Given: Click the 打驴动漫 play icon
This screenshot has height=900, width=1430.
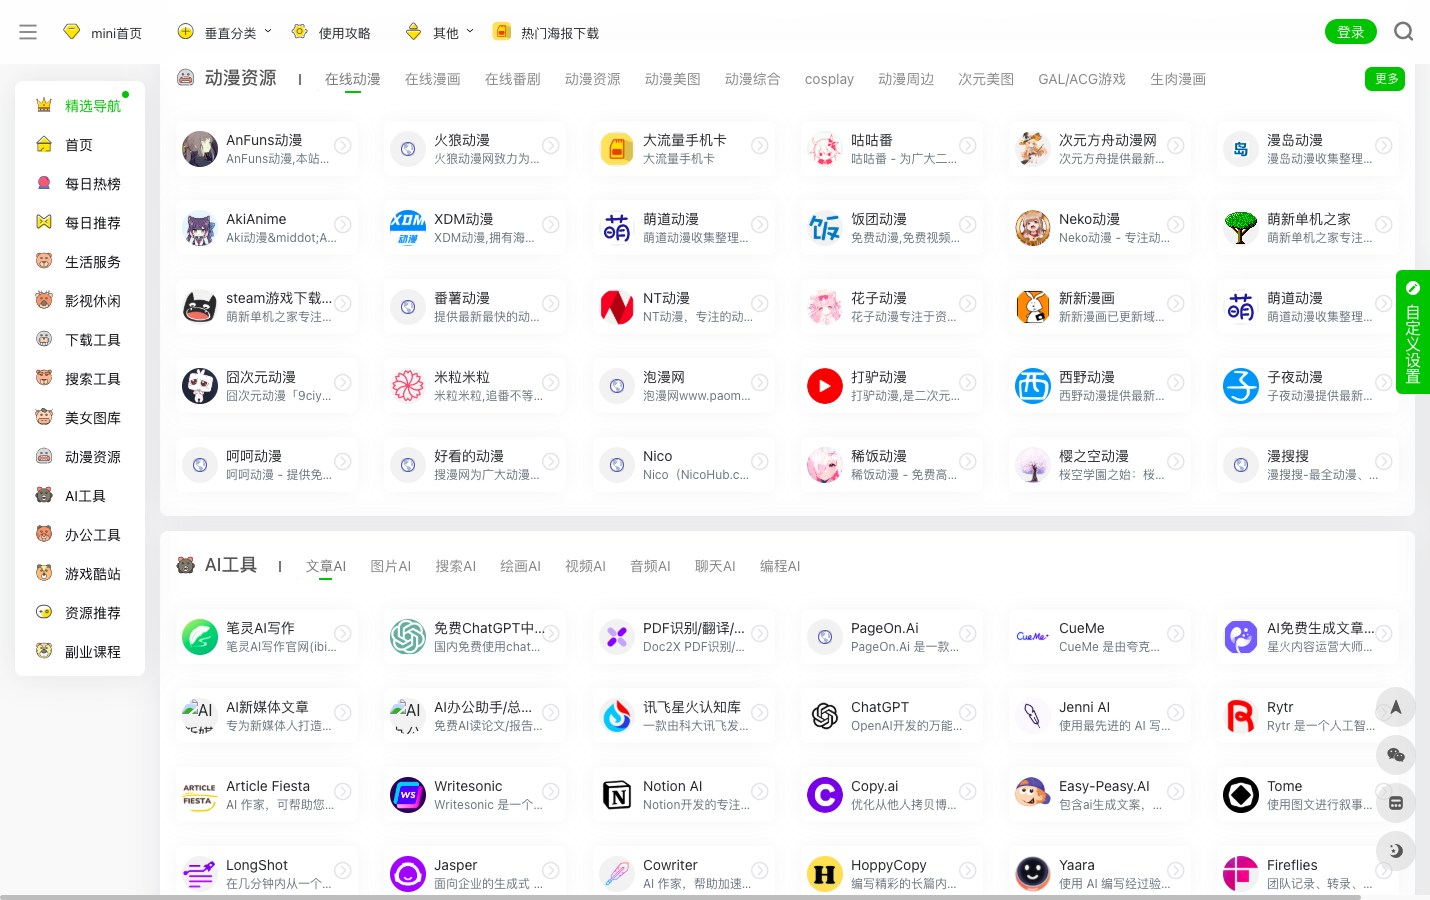Looking at the screenshot, I should pyautogui.click(x=825, y=386).
